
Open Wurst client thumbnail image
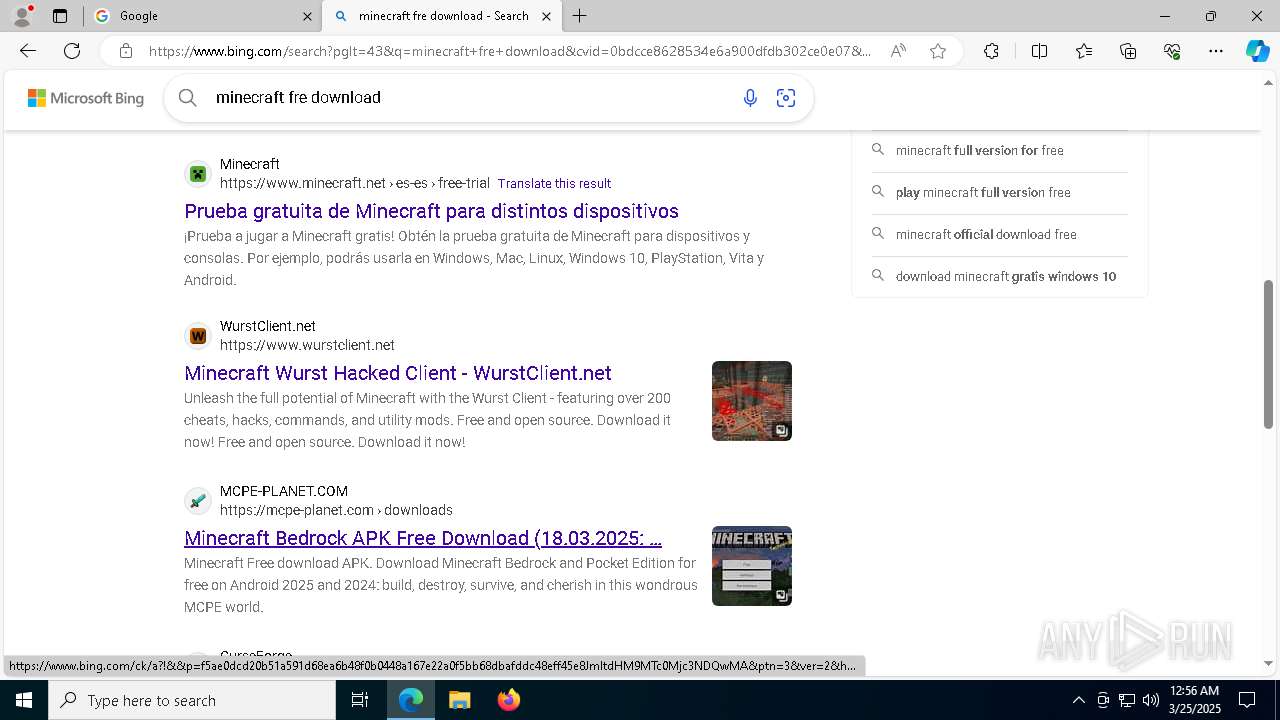(x=752, y=401)
